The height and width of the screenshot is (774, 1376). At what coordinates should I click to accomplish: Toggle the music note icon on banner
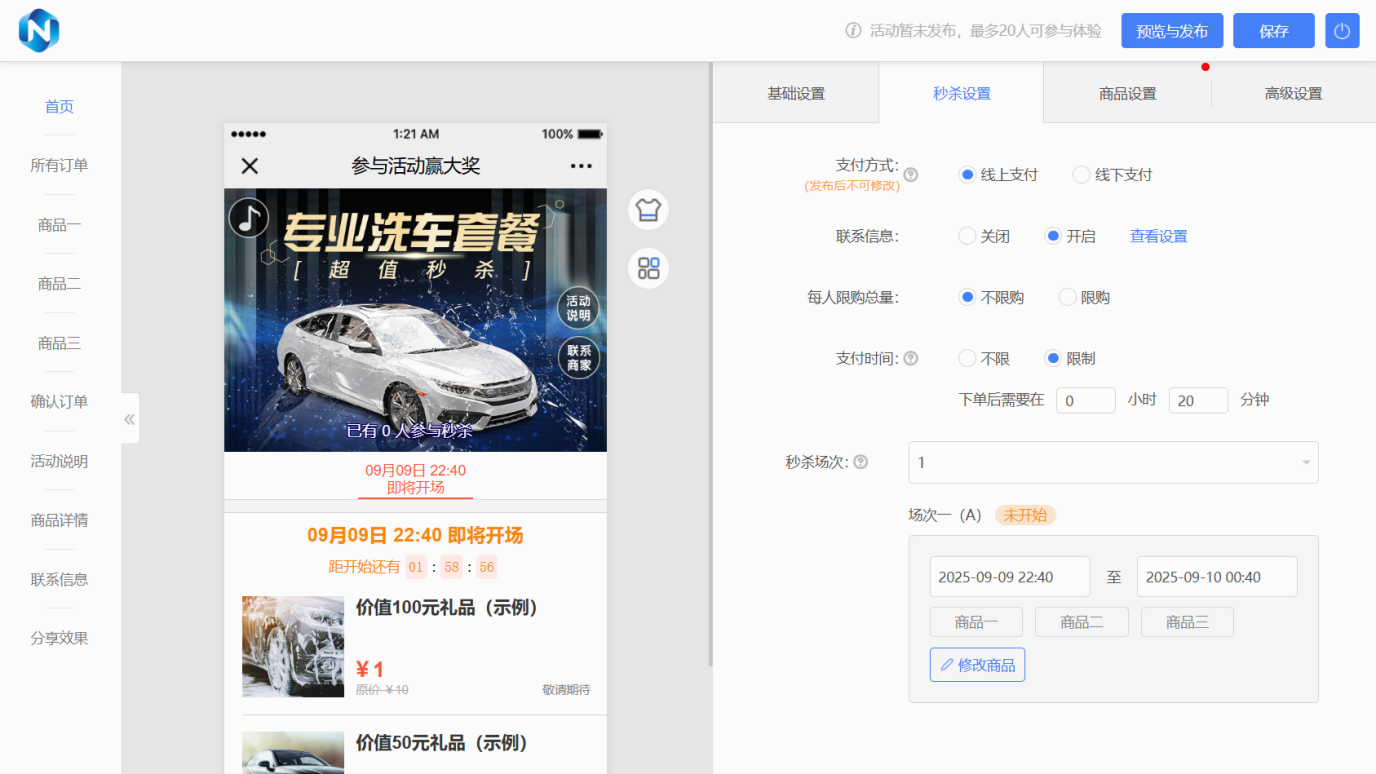click(248, 217)
